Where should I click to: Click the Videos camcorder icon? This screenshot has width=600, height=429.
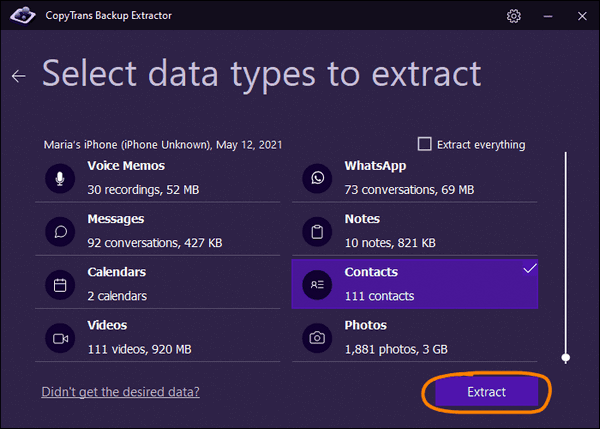(x=60, y=338)
